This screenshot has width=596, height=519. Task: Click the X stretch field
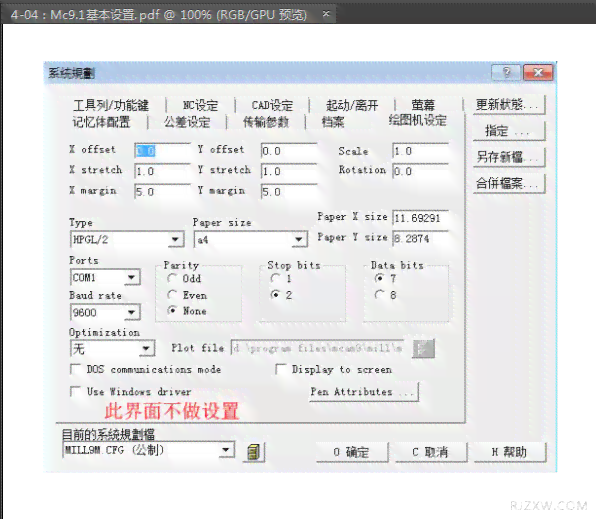point(163,171)
